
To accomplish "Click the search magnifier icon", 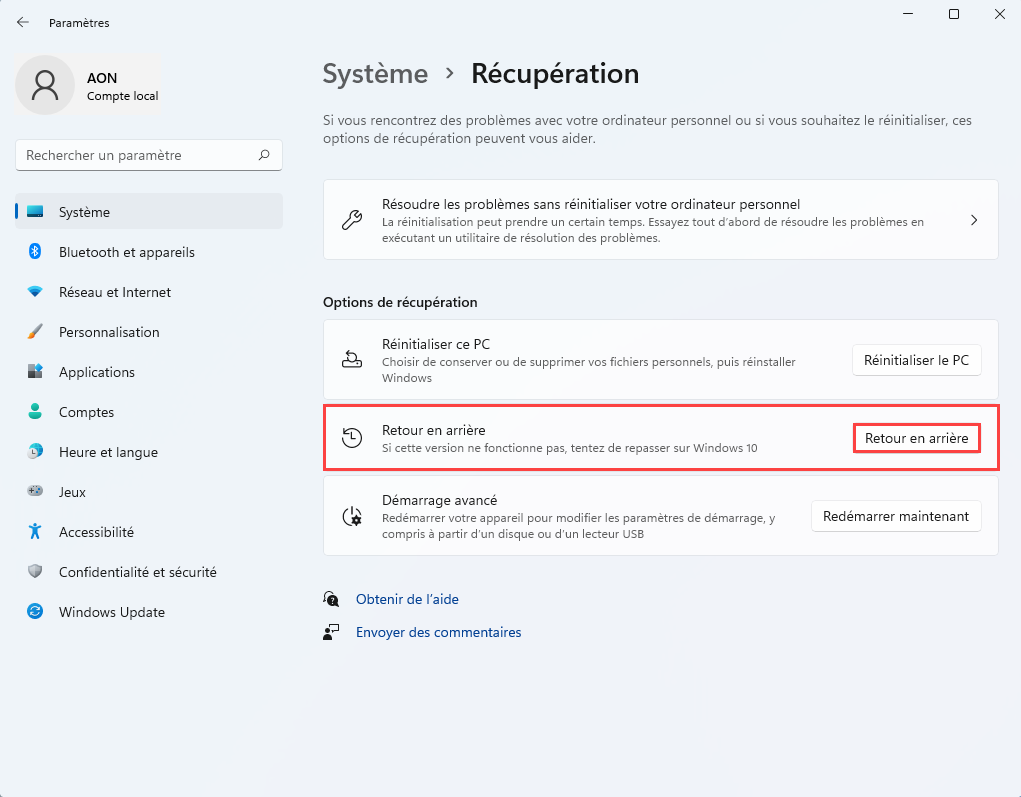I will pos(264,155).
